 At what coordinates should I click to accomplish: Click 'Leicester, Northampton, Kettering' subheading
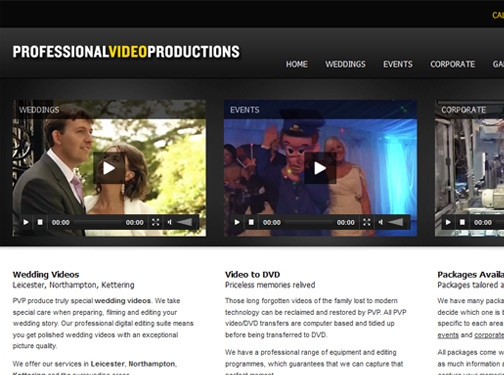point(73,285)
